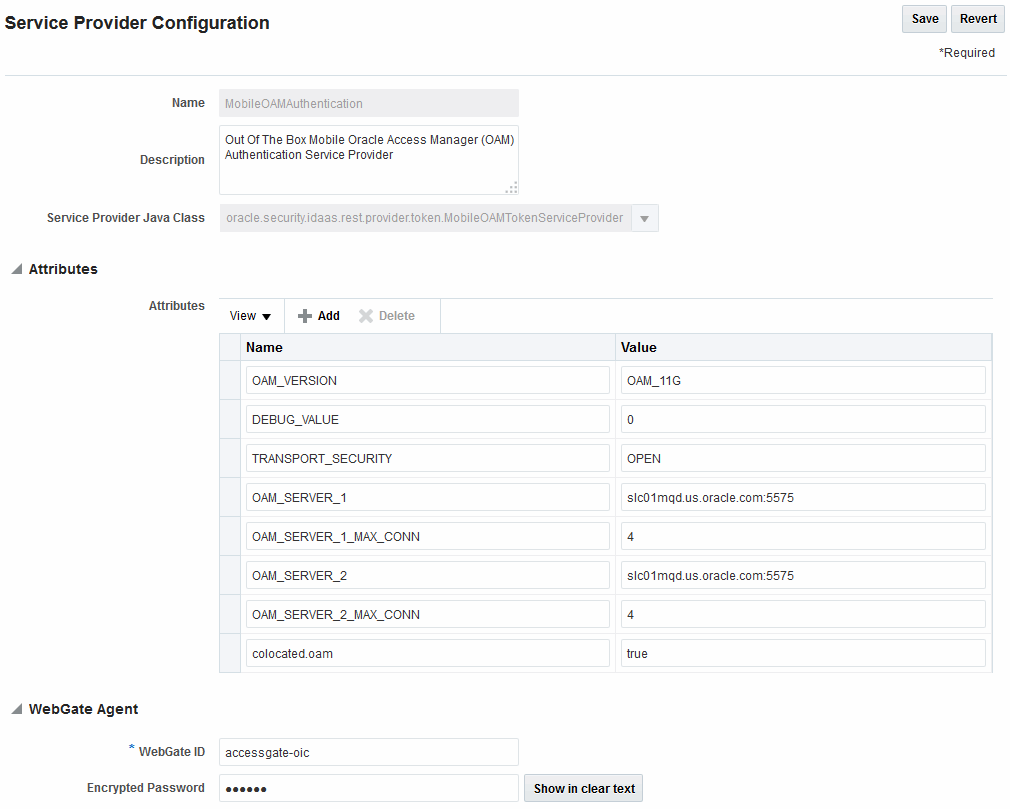Click the Add attribute plus icon

coord(305,316)
